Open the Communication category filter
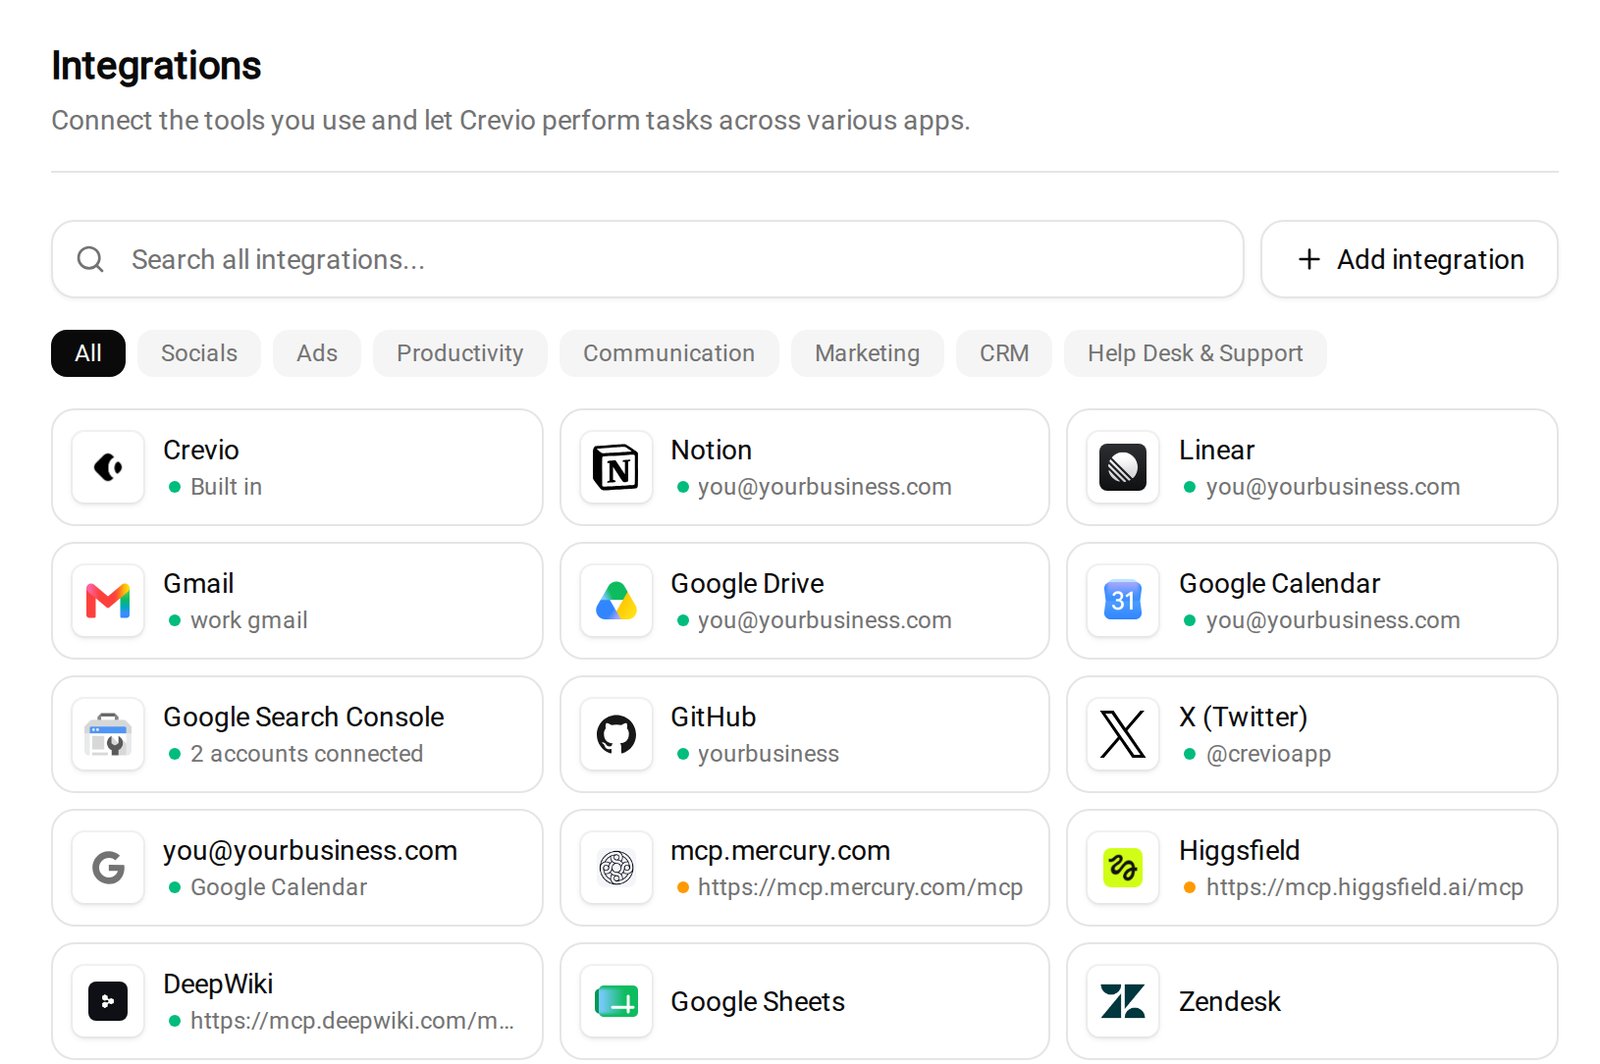The image size is (1600, 1064). click(x=669, y=353)
